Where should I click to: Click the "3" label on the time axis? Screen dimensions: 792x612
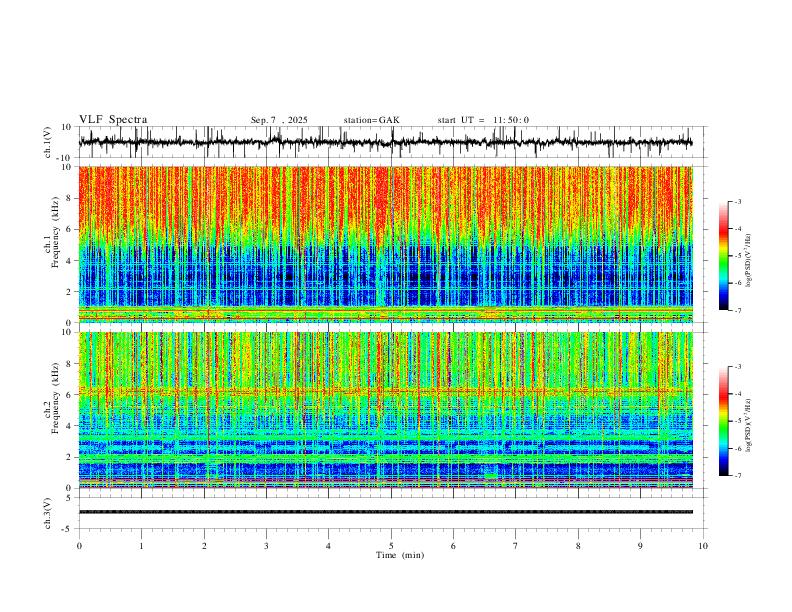[x=266, y=546]
